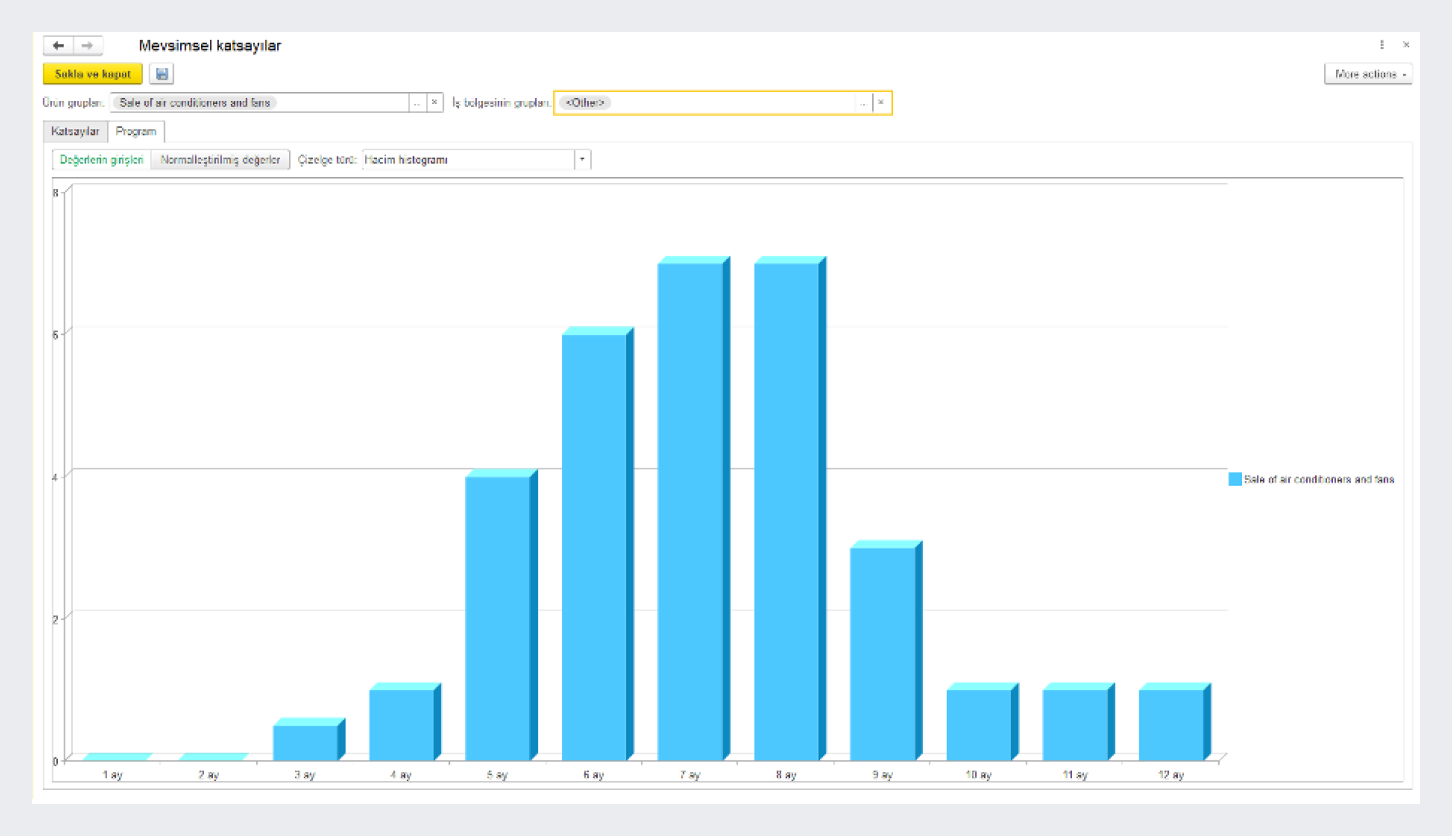Open the Ürün grupları selection ellipsis
The height and width of the screenshot is (836, 1452).
tap(417, 102)
